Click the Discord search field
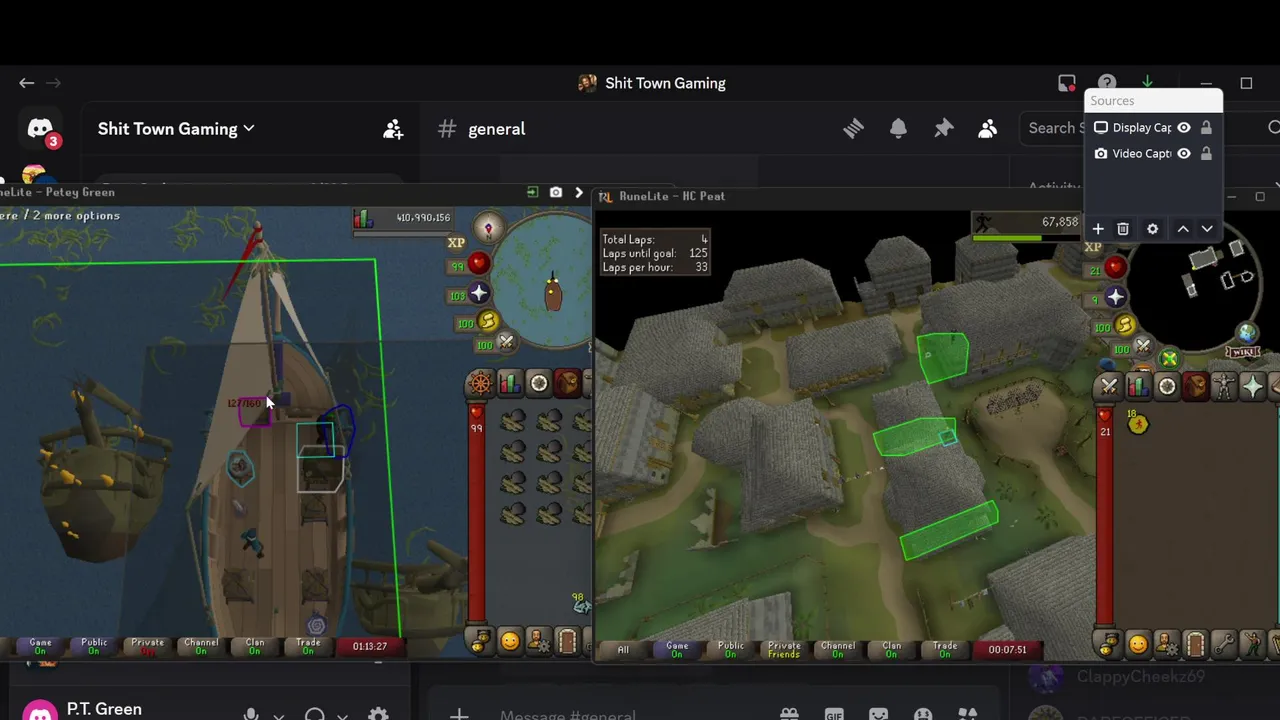1280x720 pixels. coord(1150,128)
